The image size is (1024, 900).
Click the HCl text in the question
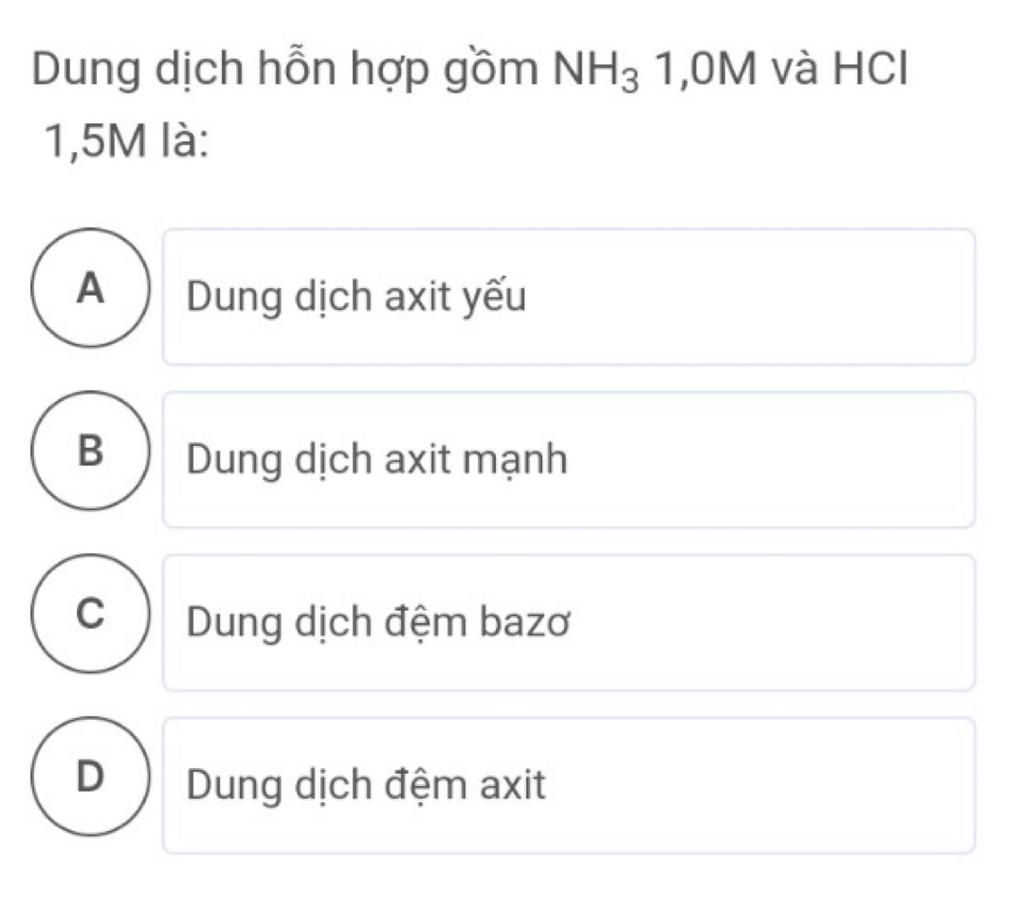tap(870, 69)
